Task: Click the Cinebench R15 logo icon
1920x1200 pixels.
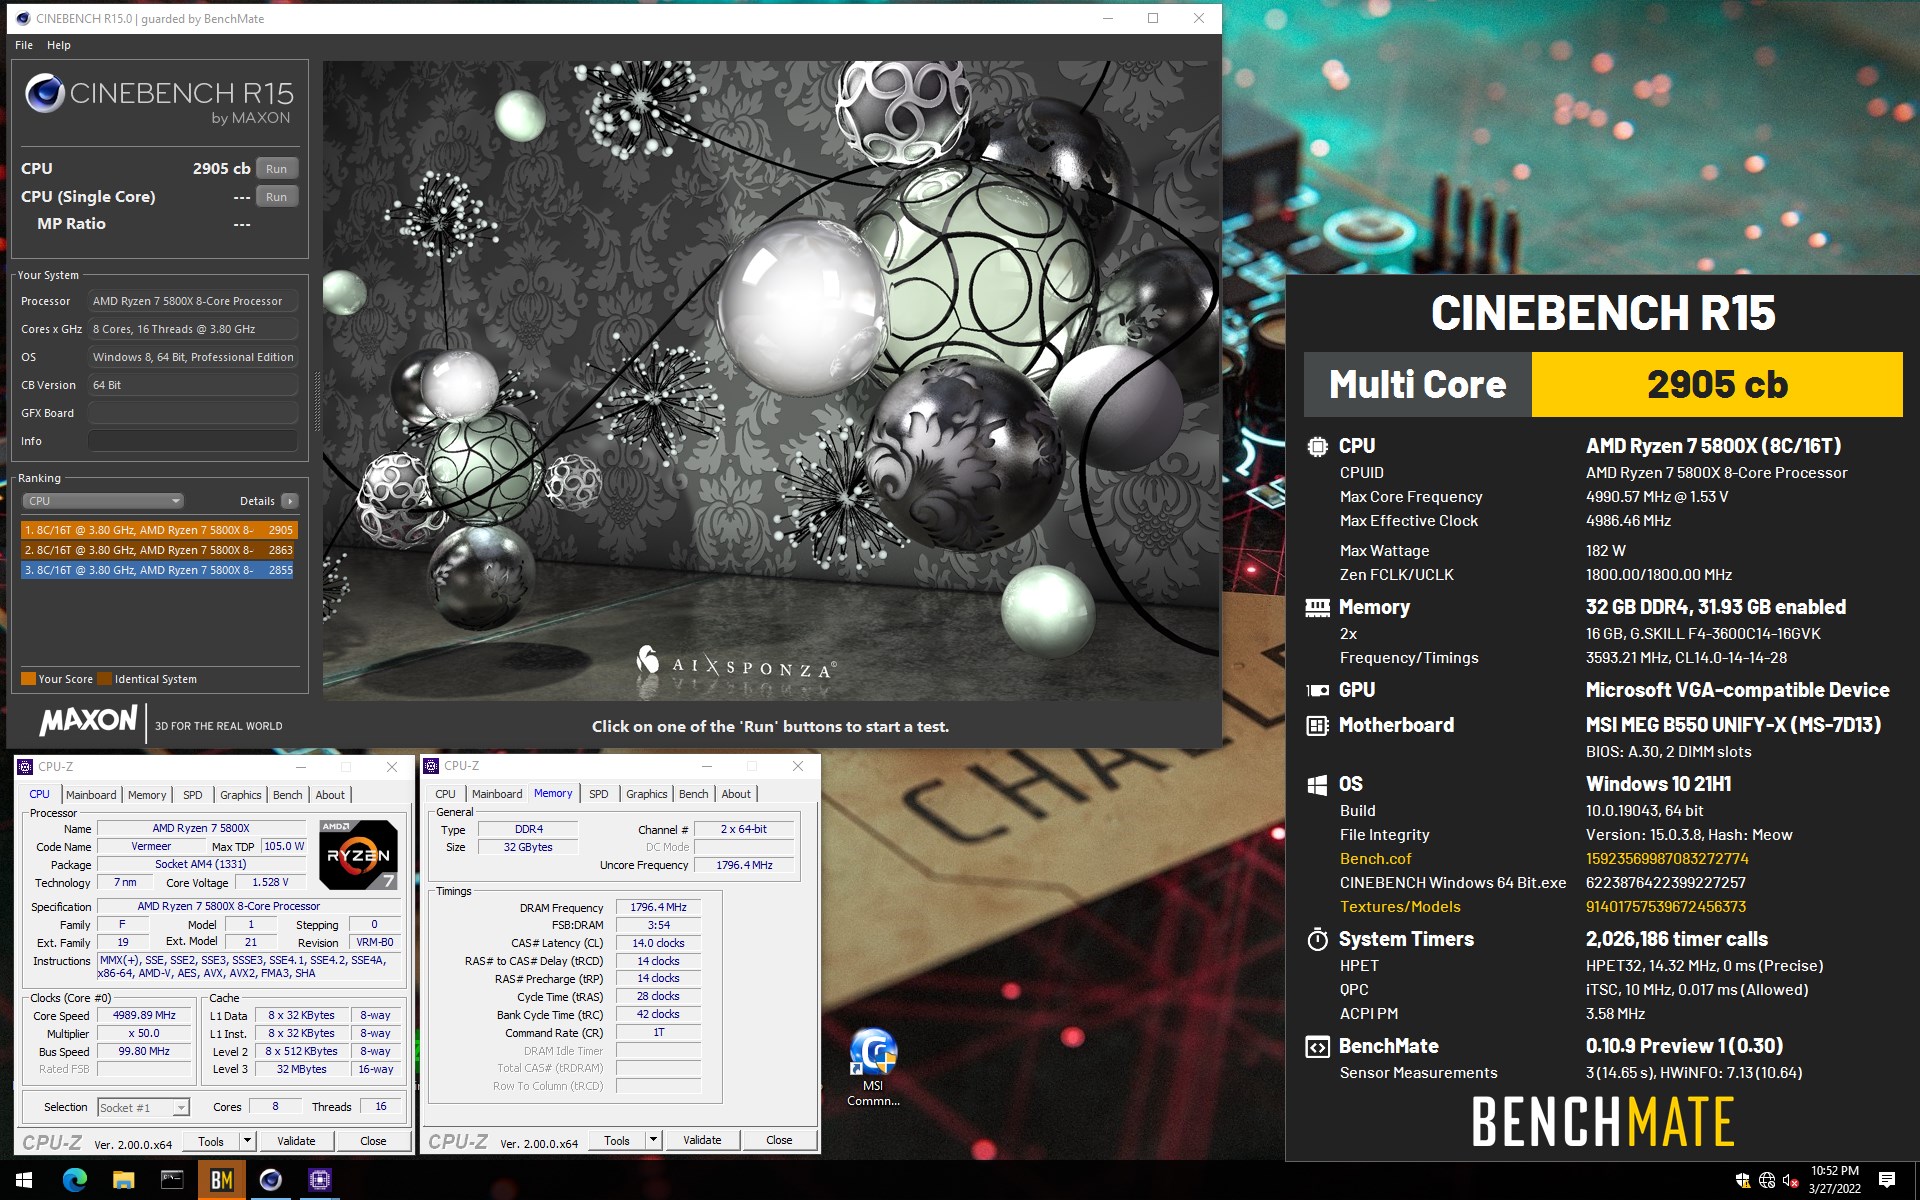Action: point(45,93)
